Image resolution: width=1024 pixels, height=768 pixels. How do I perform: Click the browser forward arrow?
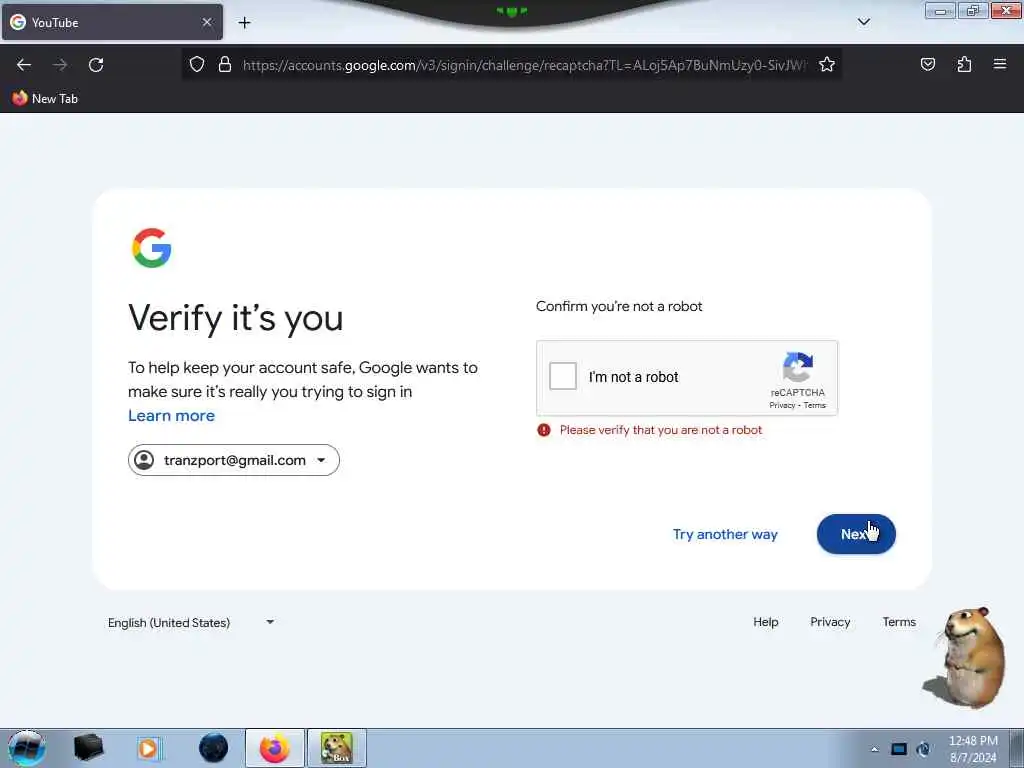pyautogui.click(x=60, y=65)
